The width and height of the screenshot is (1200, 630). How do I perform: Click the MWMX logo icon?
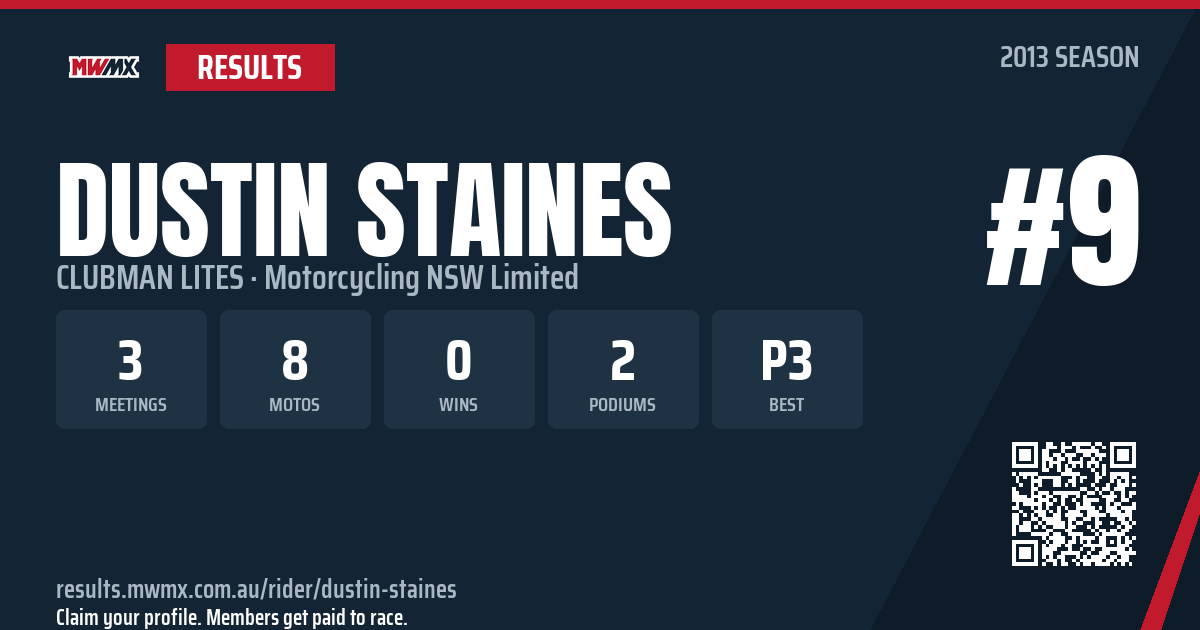(104, 67)
